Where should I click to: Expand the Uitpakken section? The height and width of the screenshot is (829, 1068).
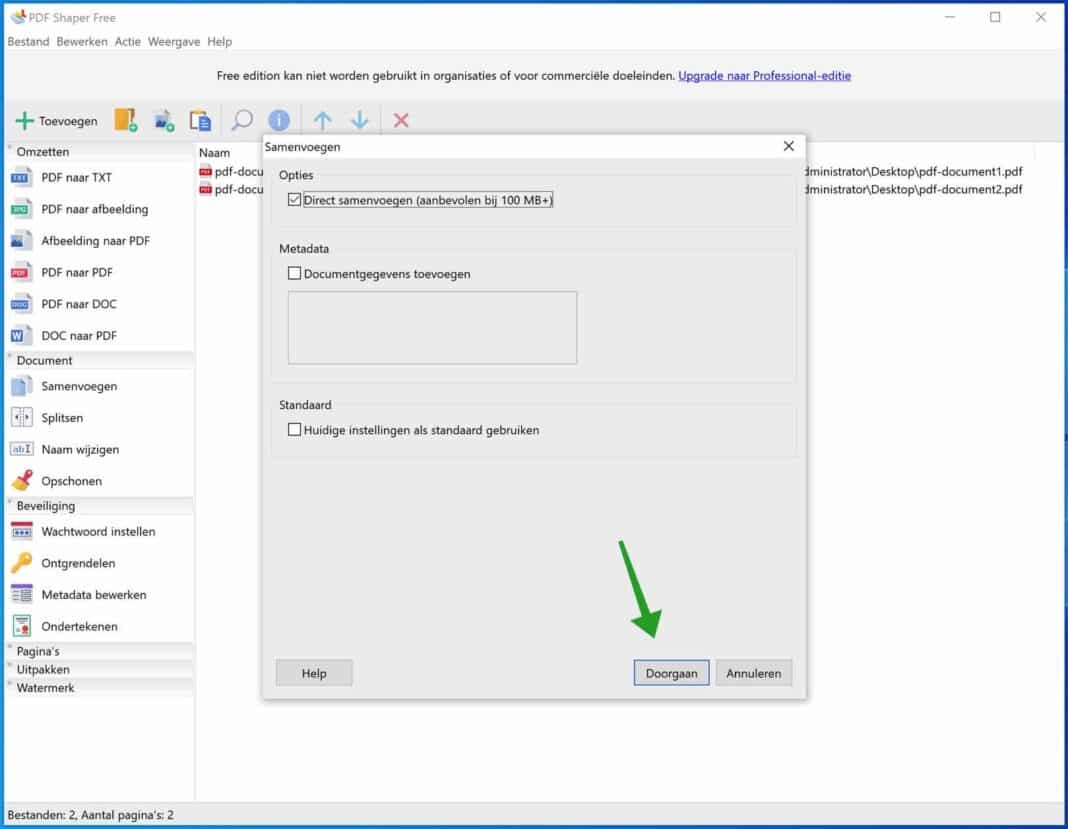tap(99, 670)
